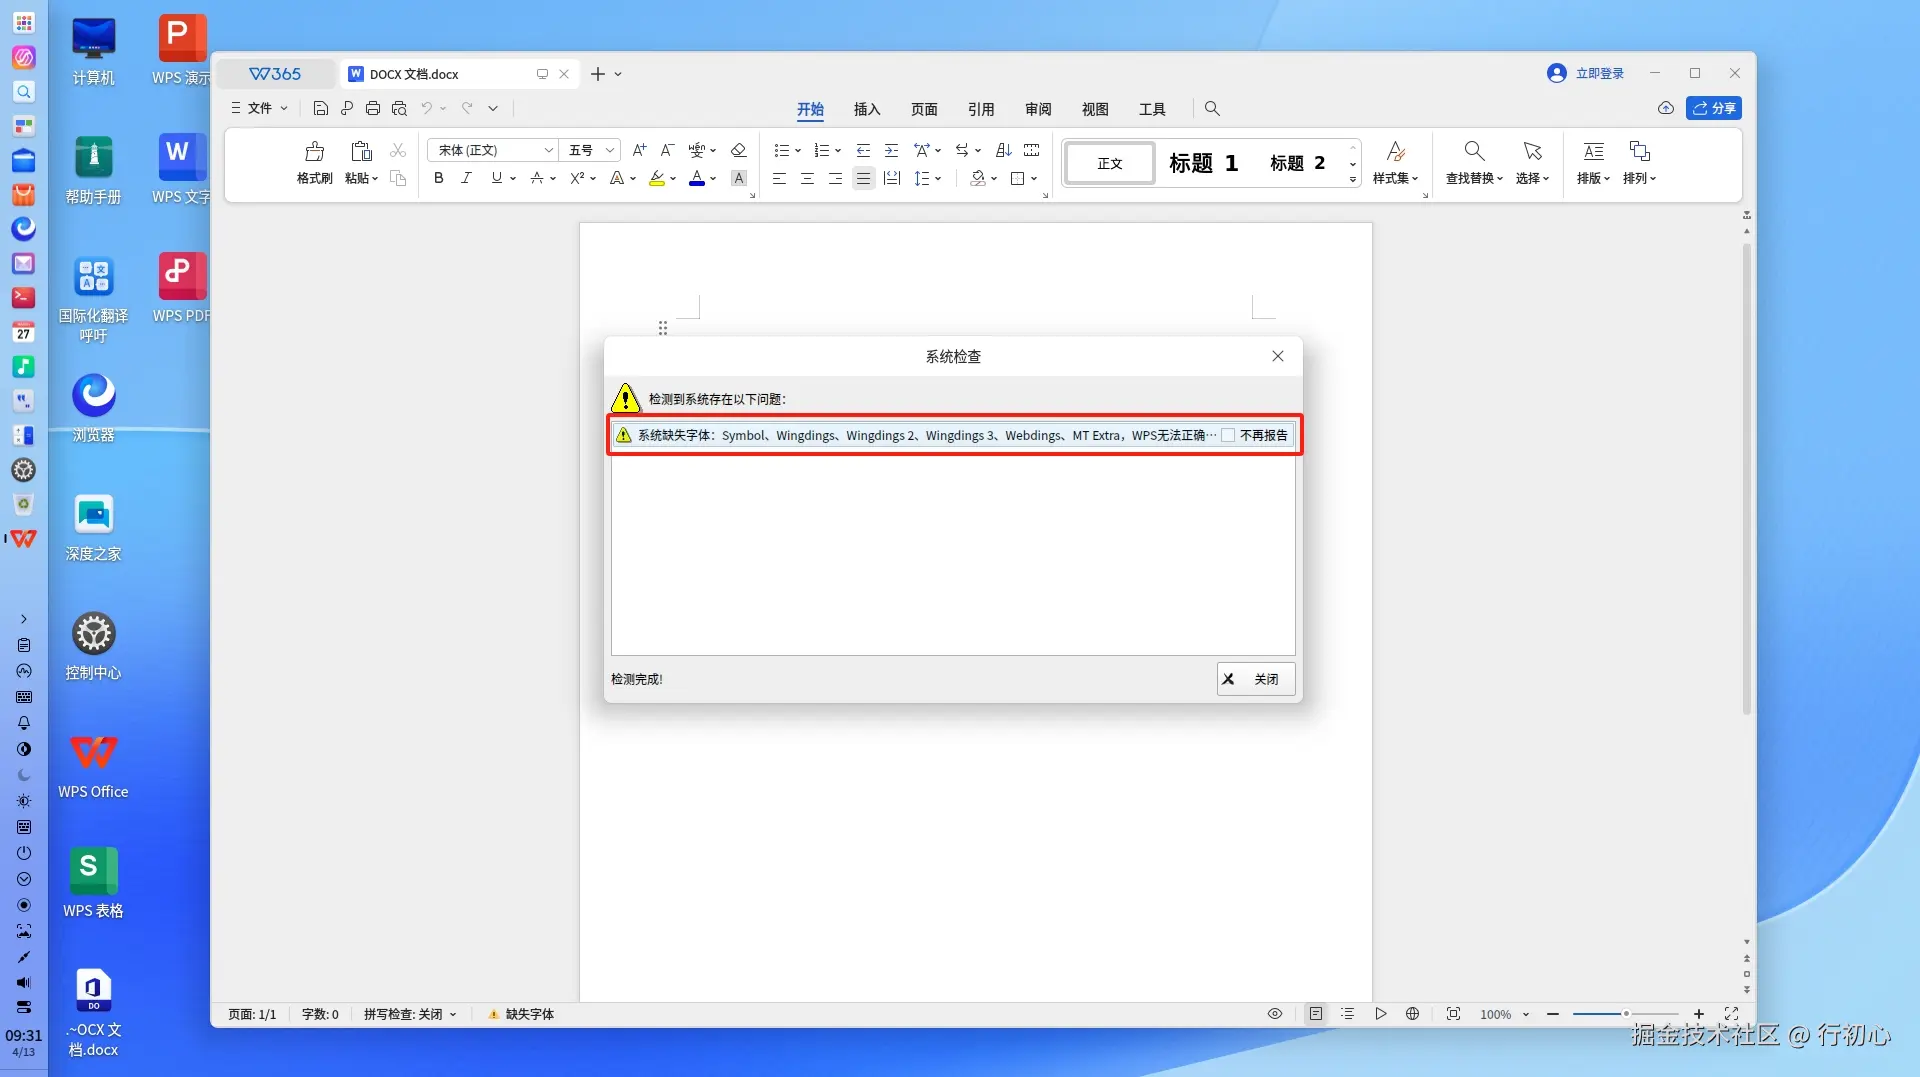Click the 立即登录 login link
1920x1077 pixels.
click(1596, 72)
